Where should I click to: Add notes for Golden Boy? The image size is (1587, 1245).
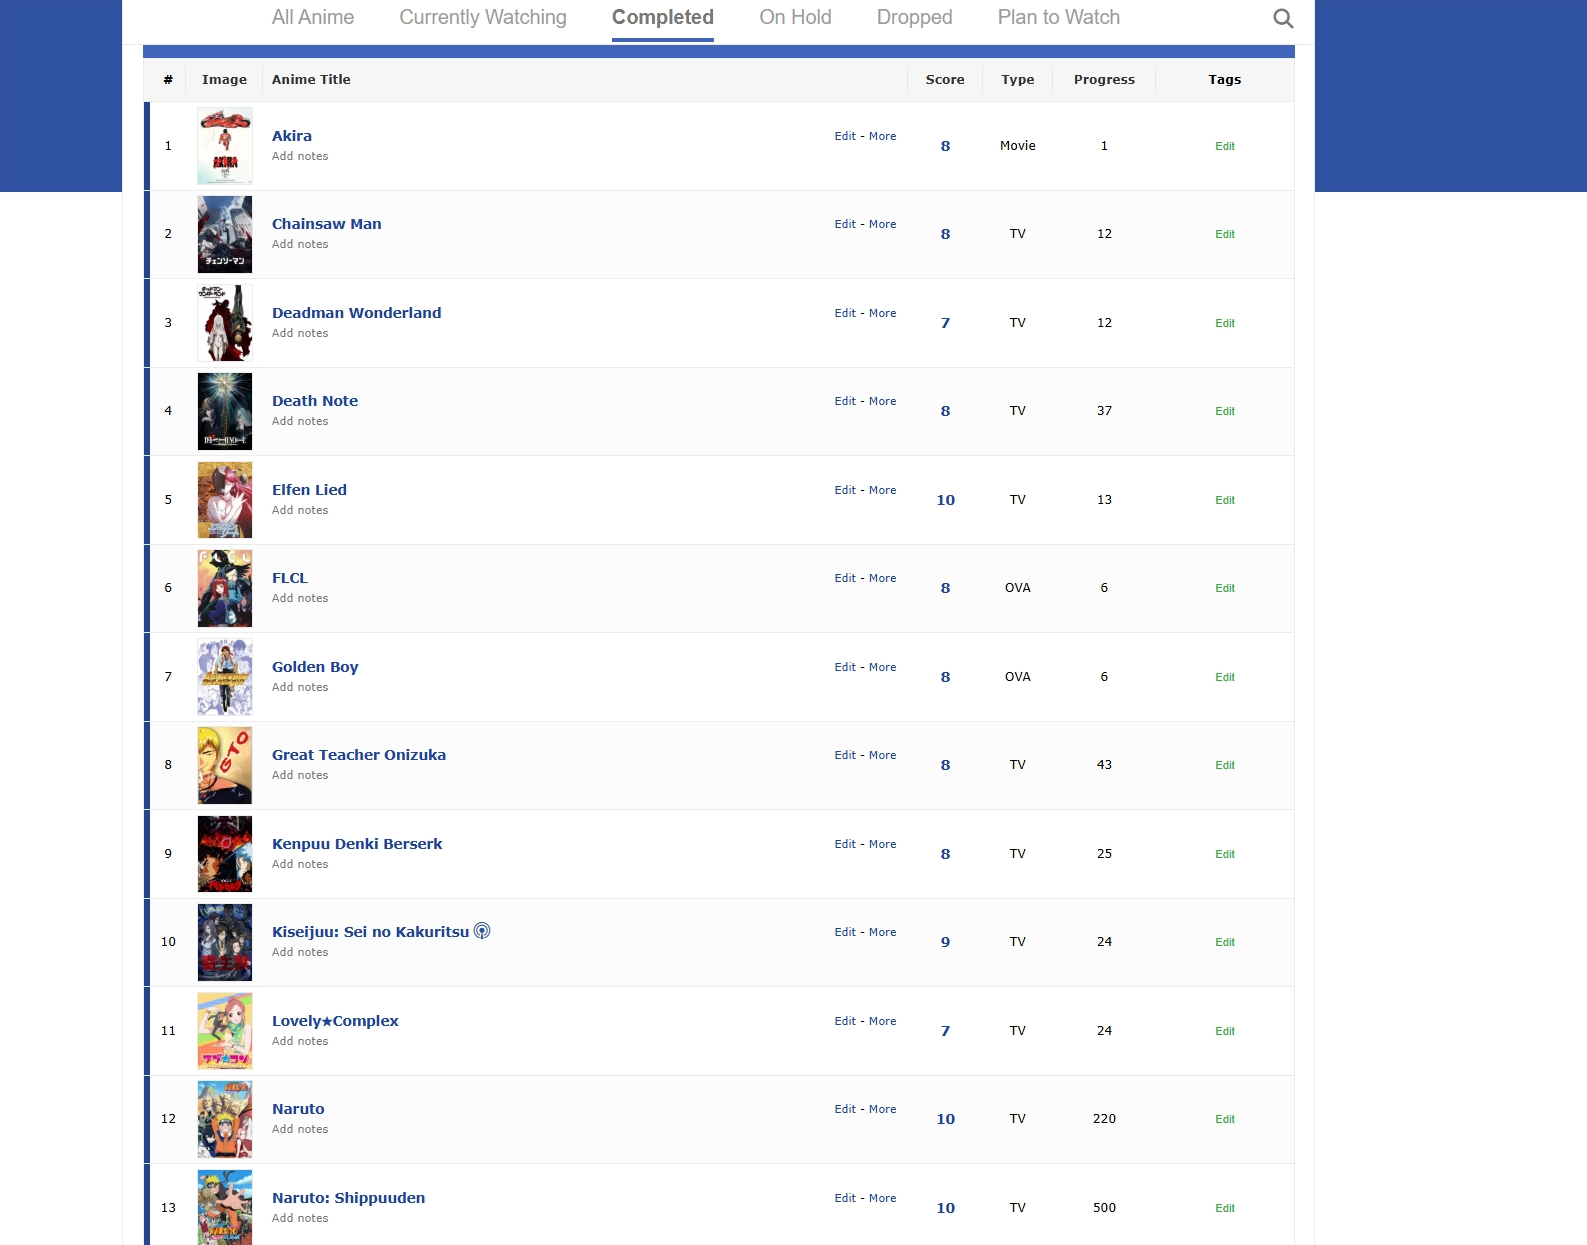300,687
